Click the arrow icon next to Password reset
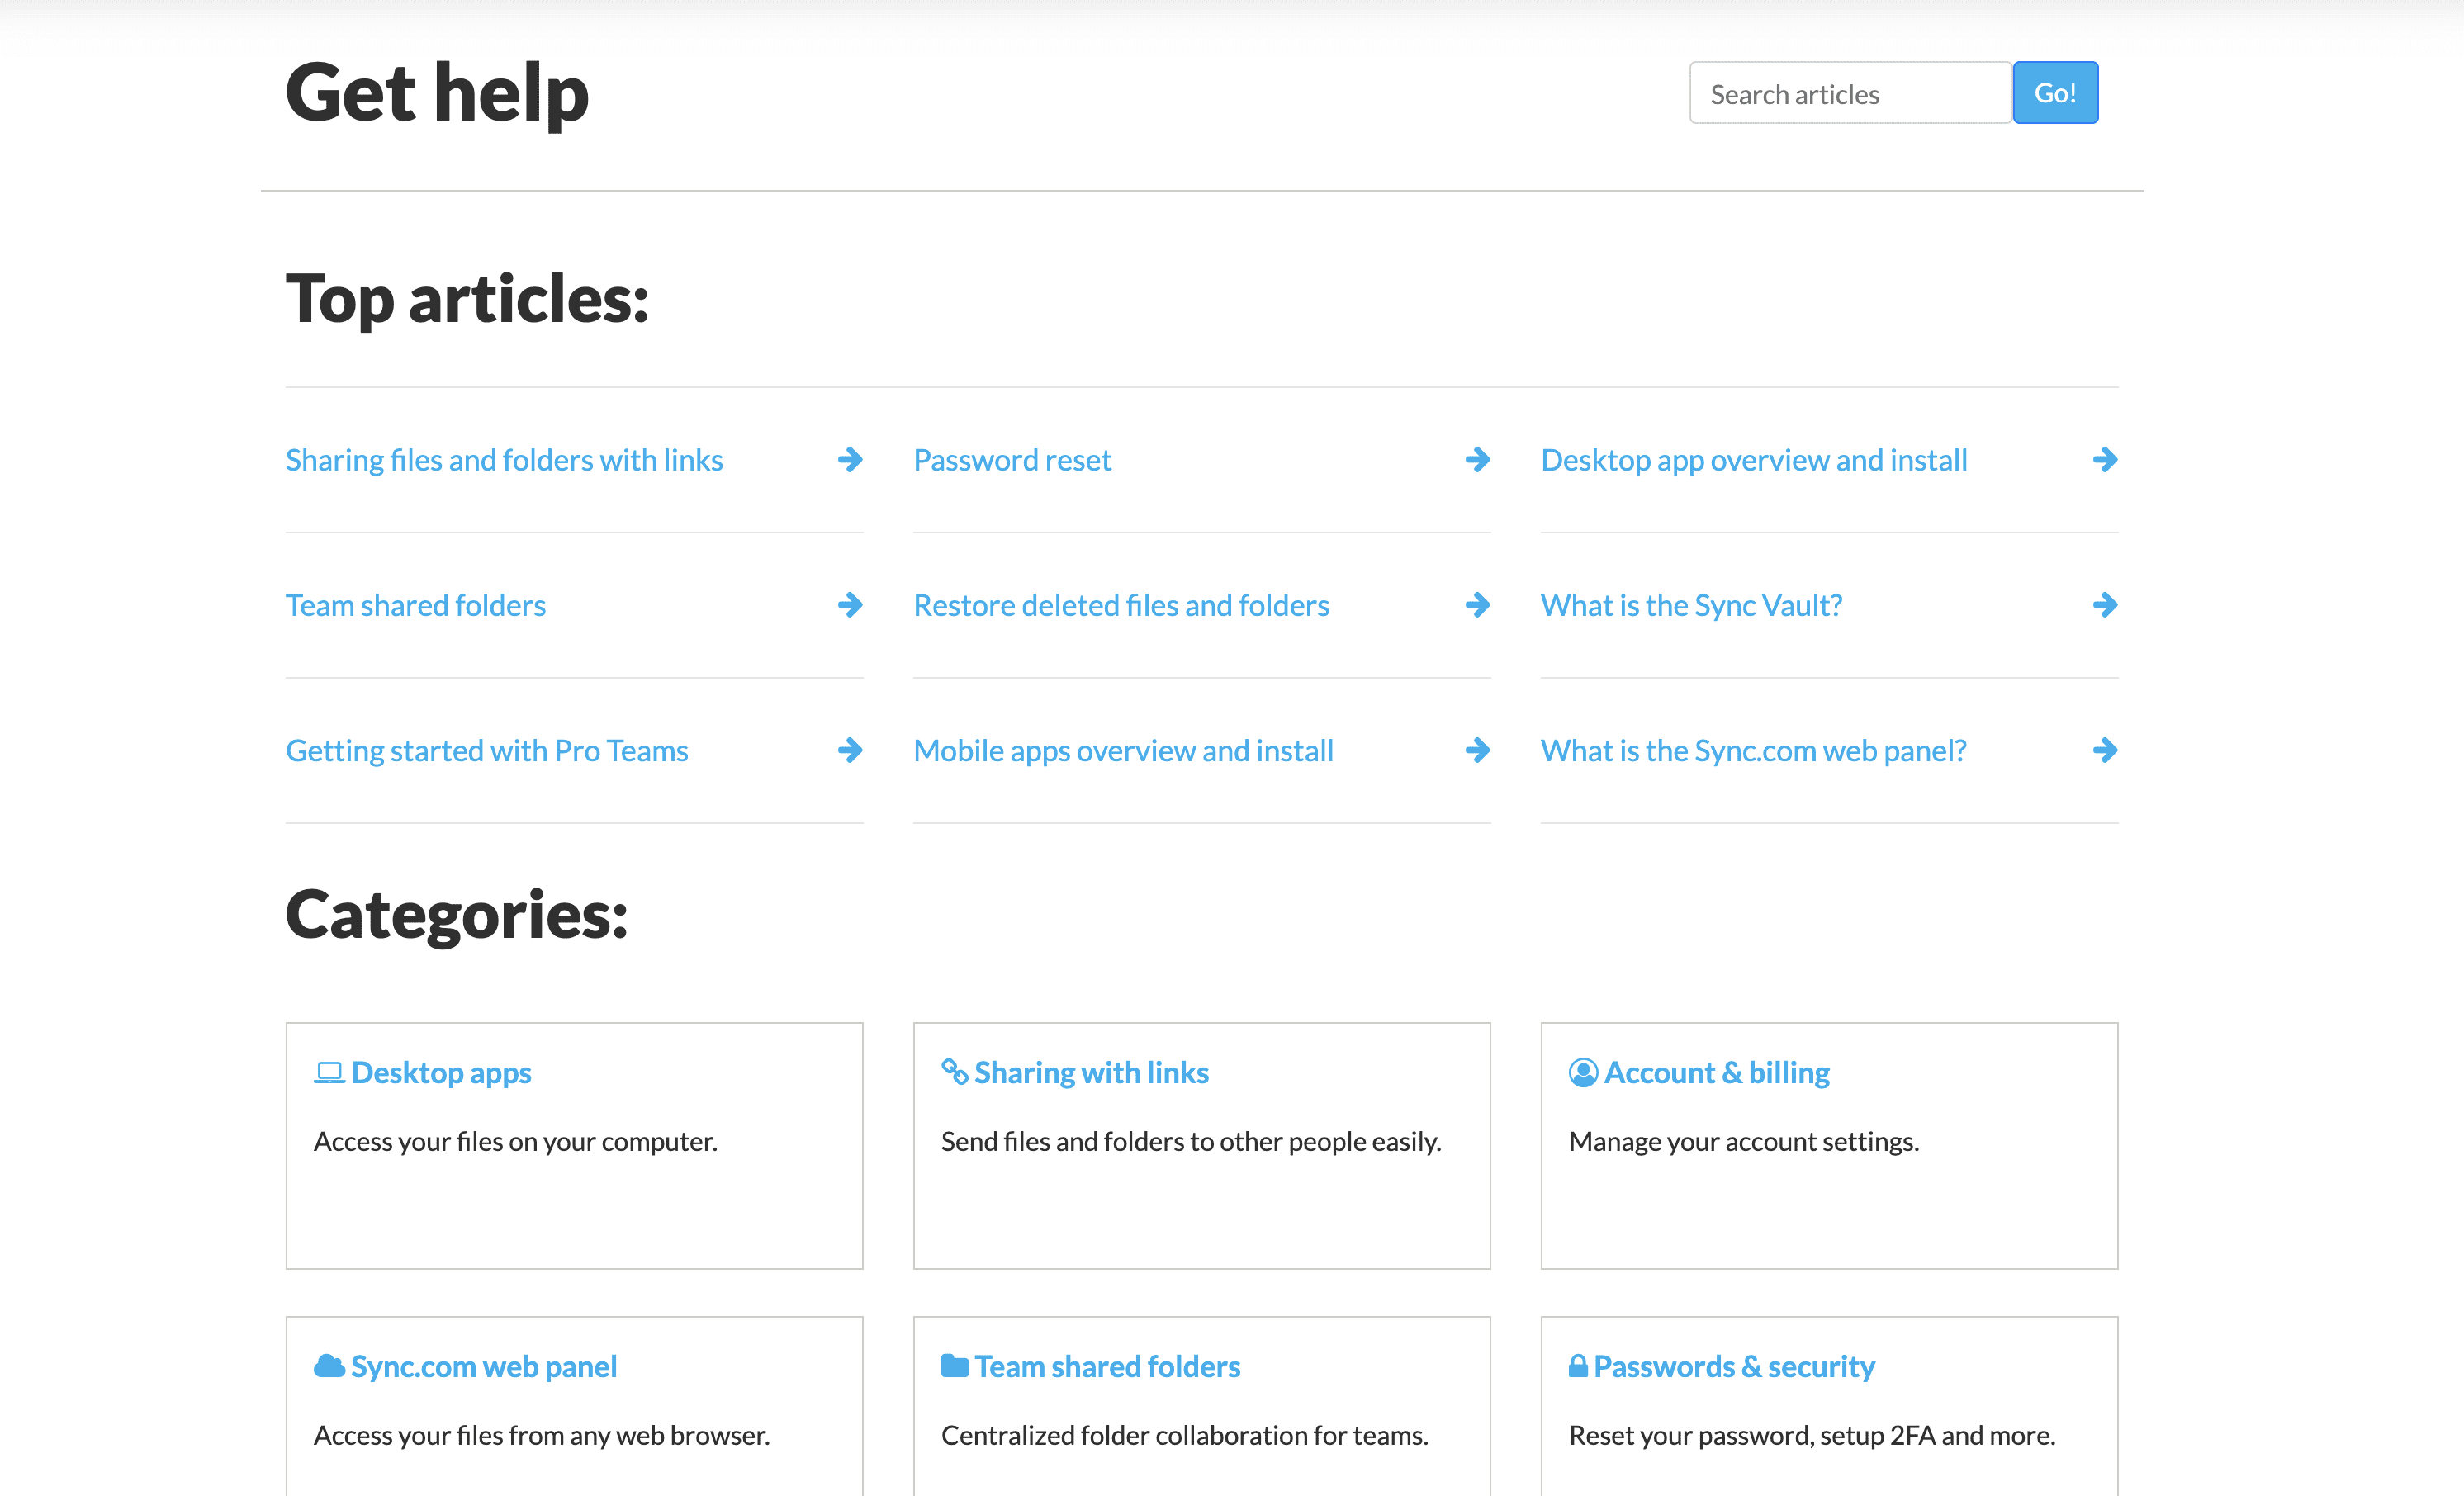This screenshot has height=1496, width=2464. (x=1477, y=460)
